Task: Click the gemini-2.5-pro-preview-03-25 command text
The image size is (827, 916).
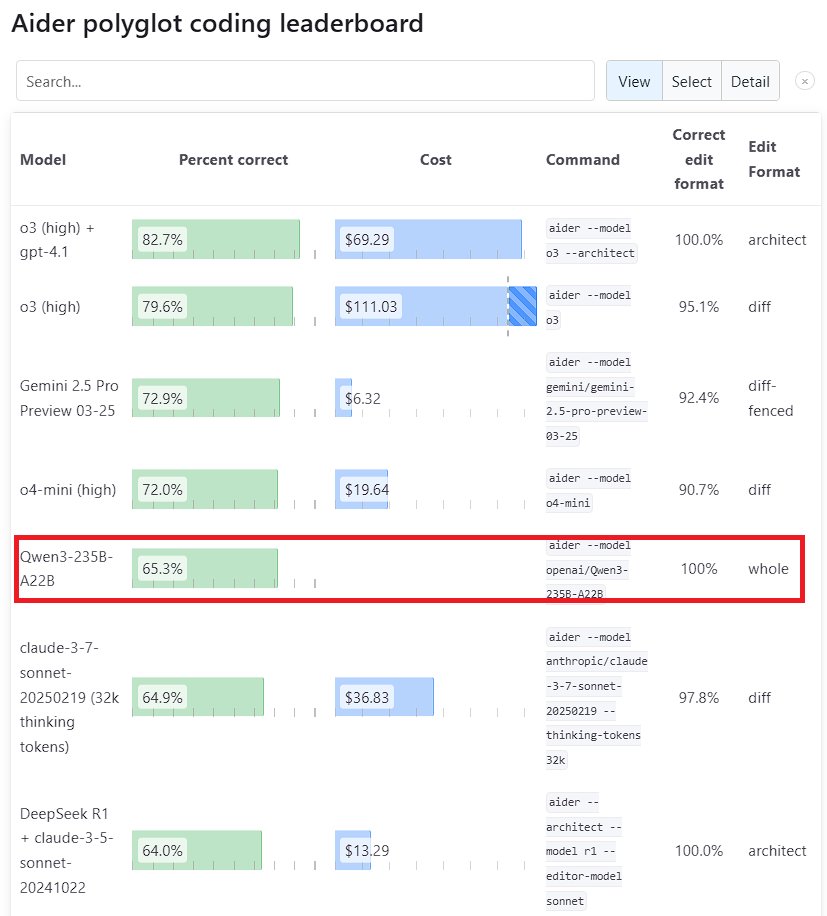Action: (x=596, y=399)
